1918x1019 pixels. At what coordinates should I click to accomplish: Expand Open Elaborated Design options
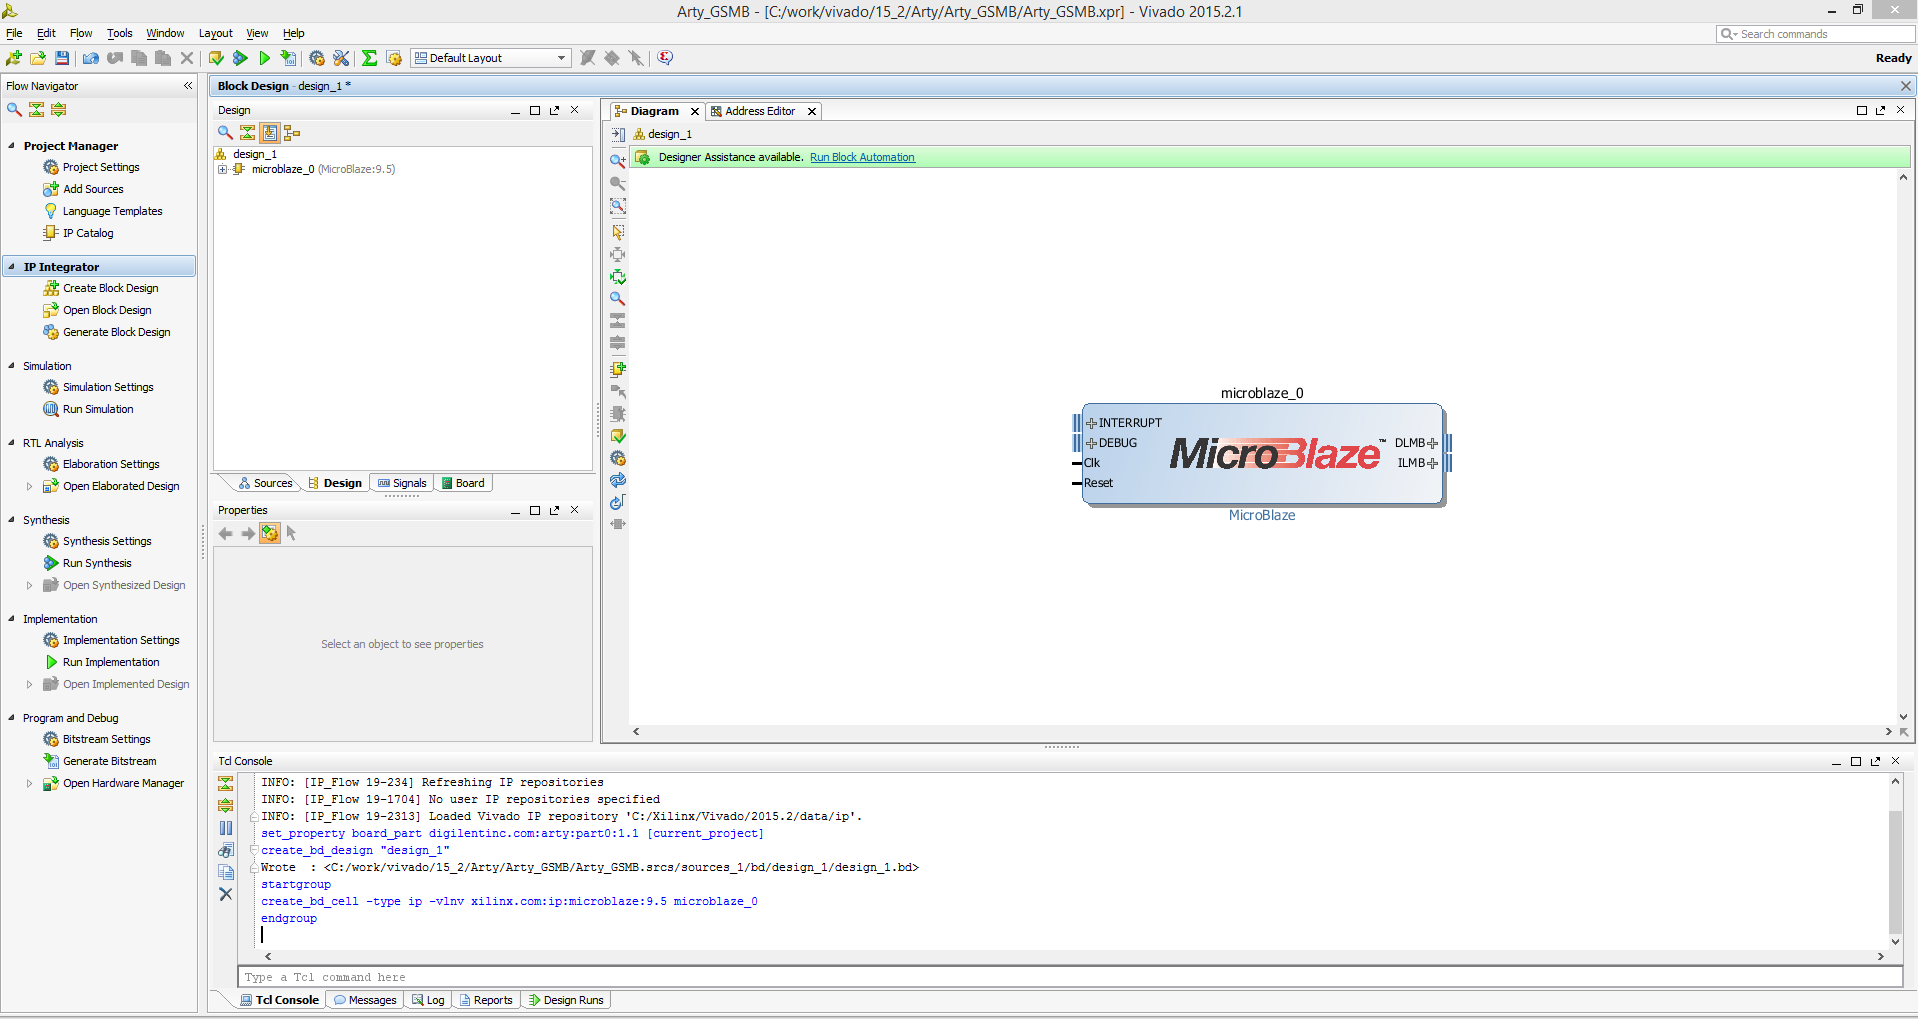tap(29, 487)
